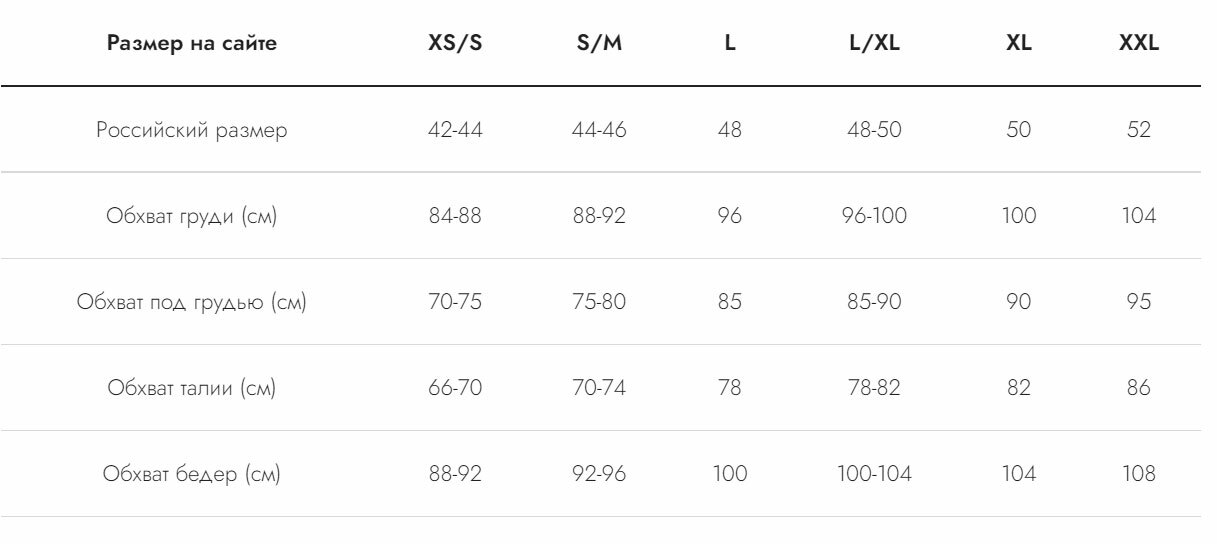Select the XS/S column header

[455, 44]
